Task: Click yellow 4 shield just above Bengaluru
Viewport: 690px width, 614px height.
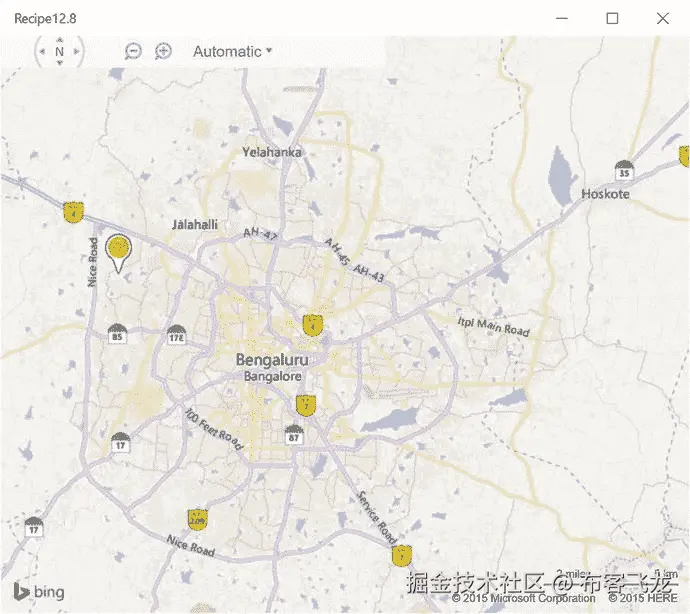Action: (312, 326)
